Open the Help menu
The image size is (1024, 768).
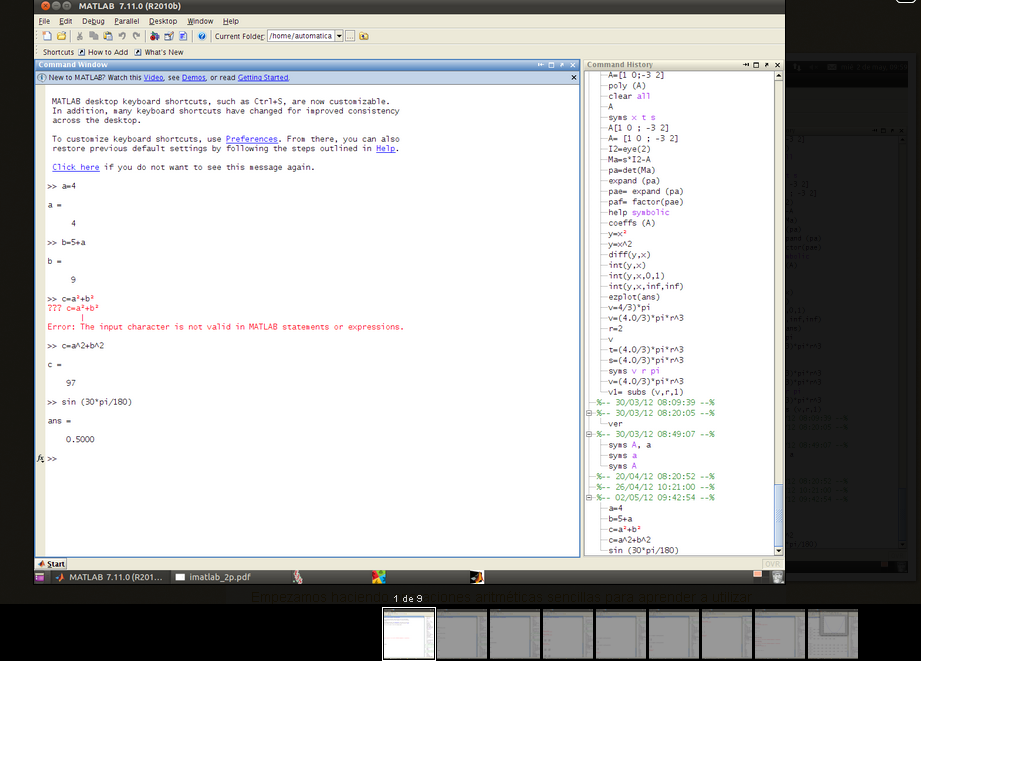tap(231, 21)
